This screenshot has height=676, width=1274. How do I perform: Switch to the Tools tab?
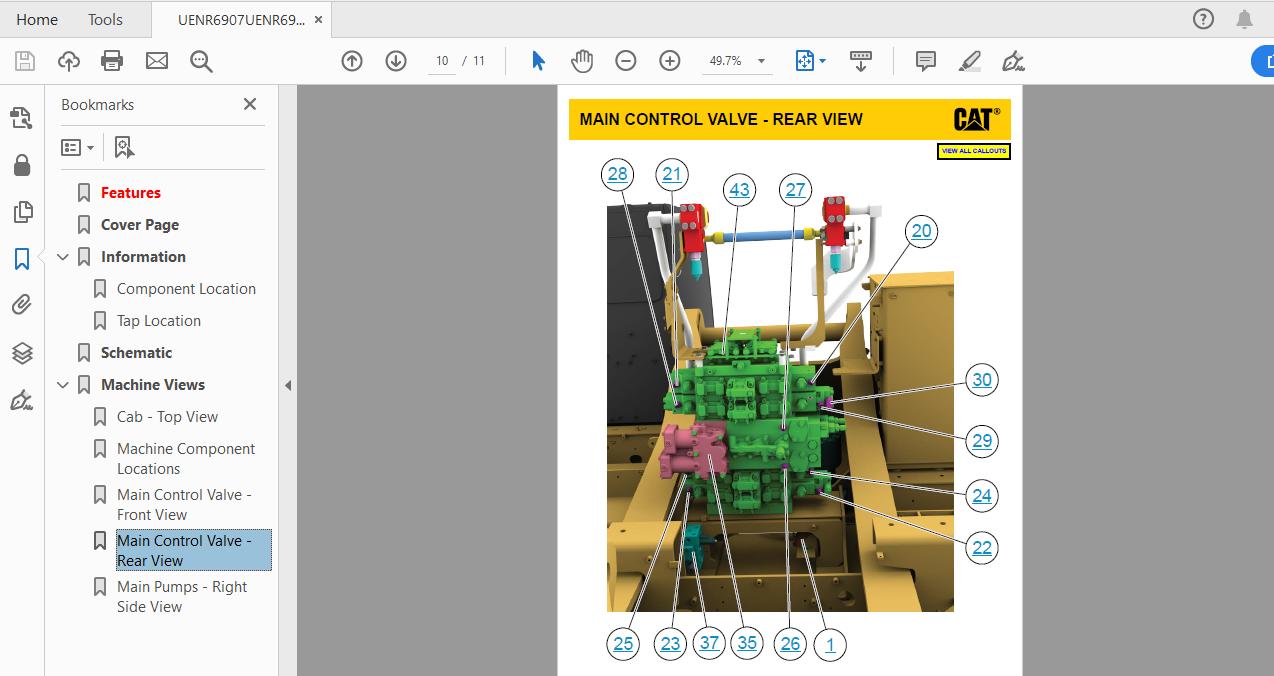[105, 19]
